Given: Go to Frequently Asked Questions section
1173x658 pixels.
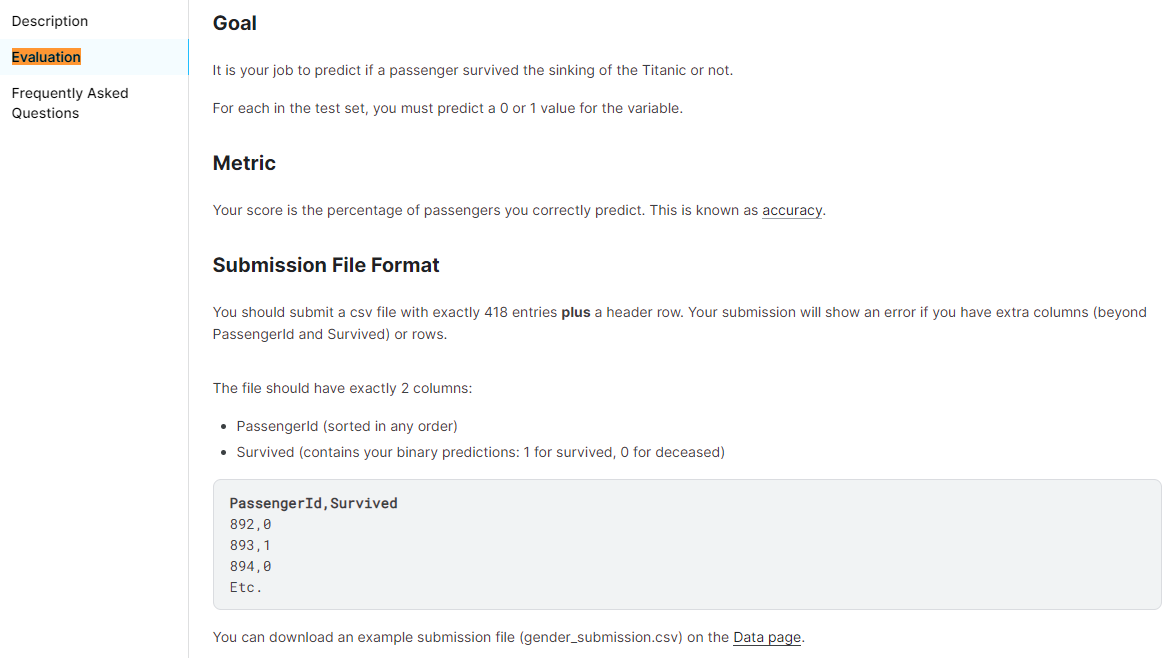Looking at the screenshot, I should (x=70, y=103).
